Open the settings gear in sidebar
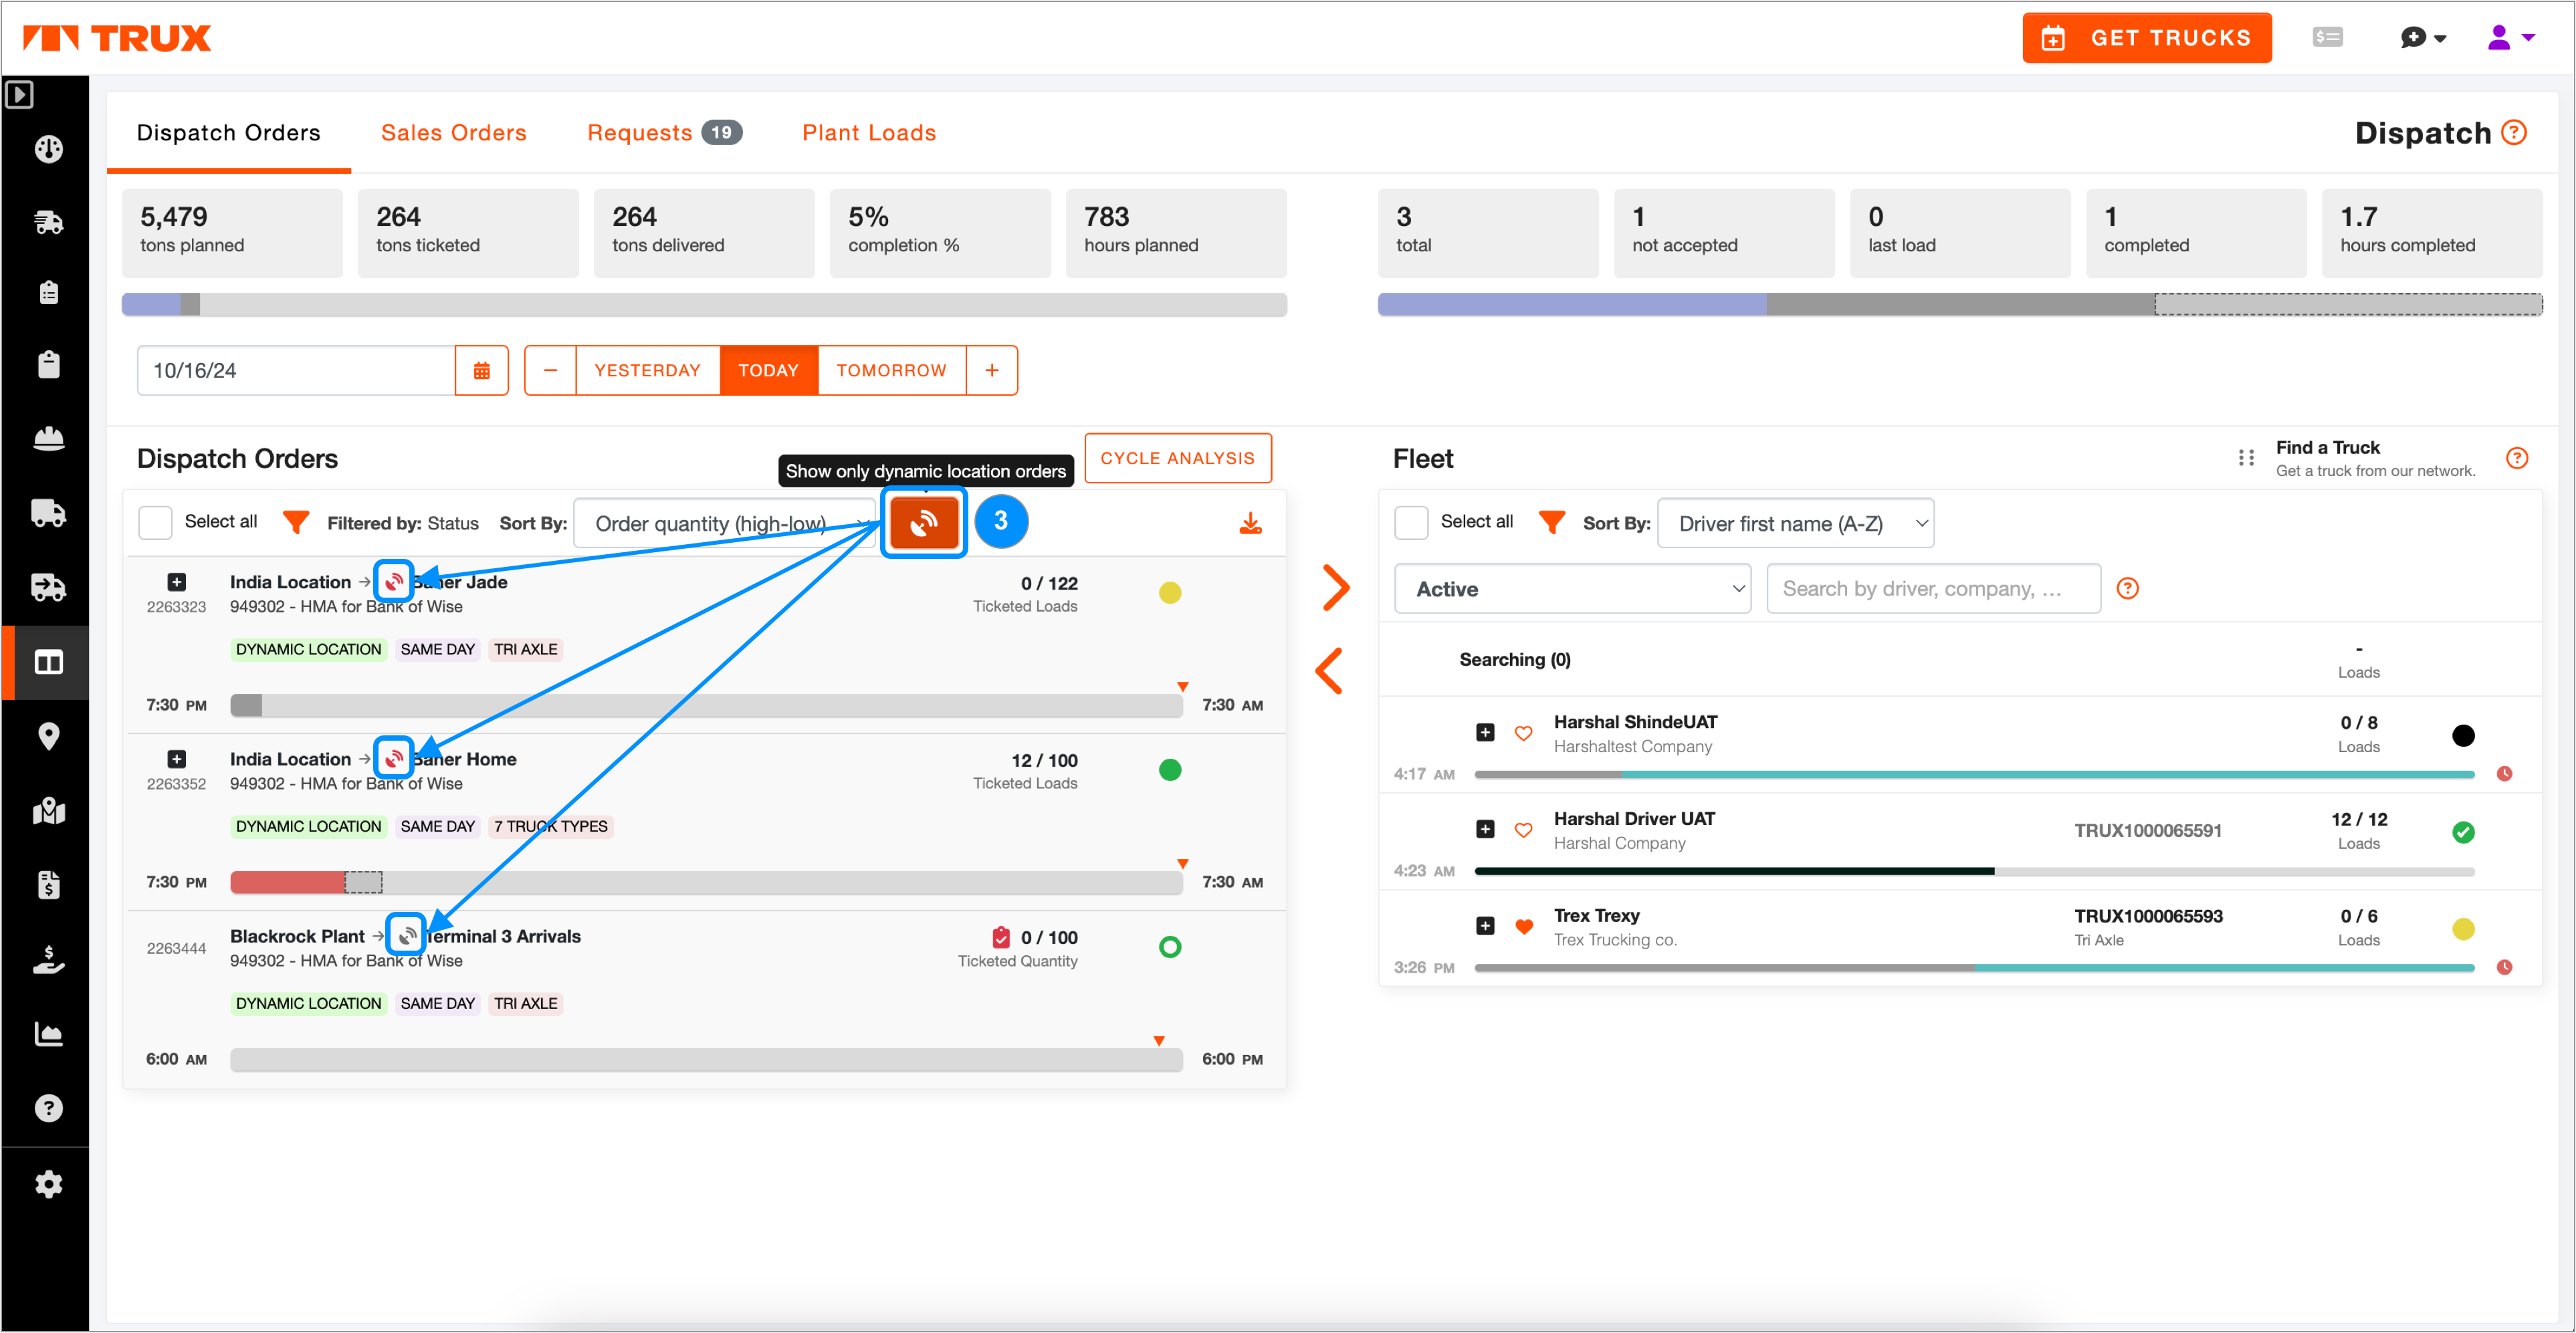The height and width of the screenshot is (1333, 2576). [x=48, y=1184]
